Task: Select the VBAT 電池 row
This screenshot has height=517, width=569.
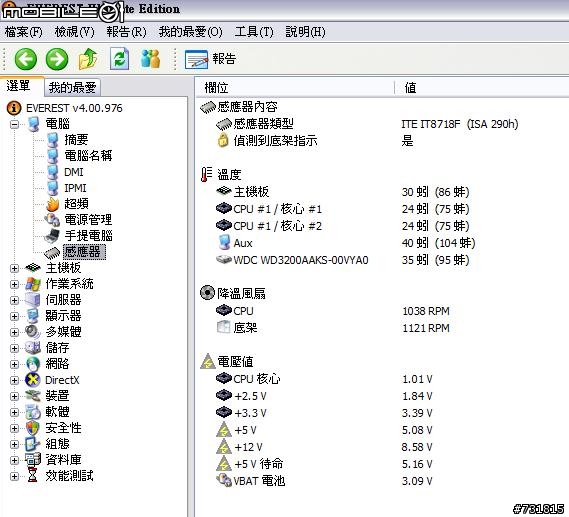Action: coord(324,481)
